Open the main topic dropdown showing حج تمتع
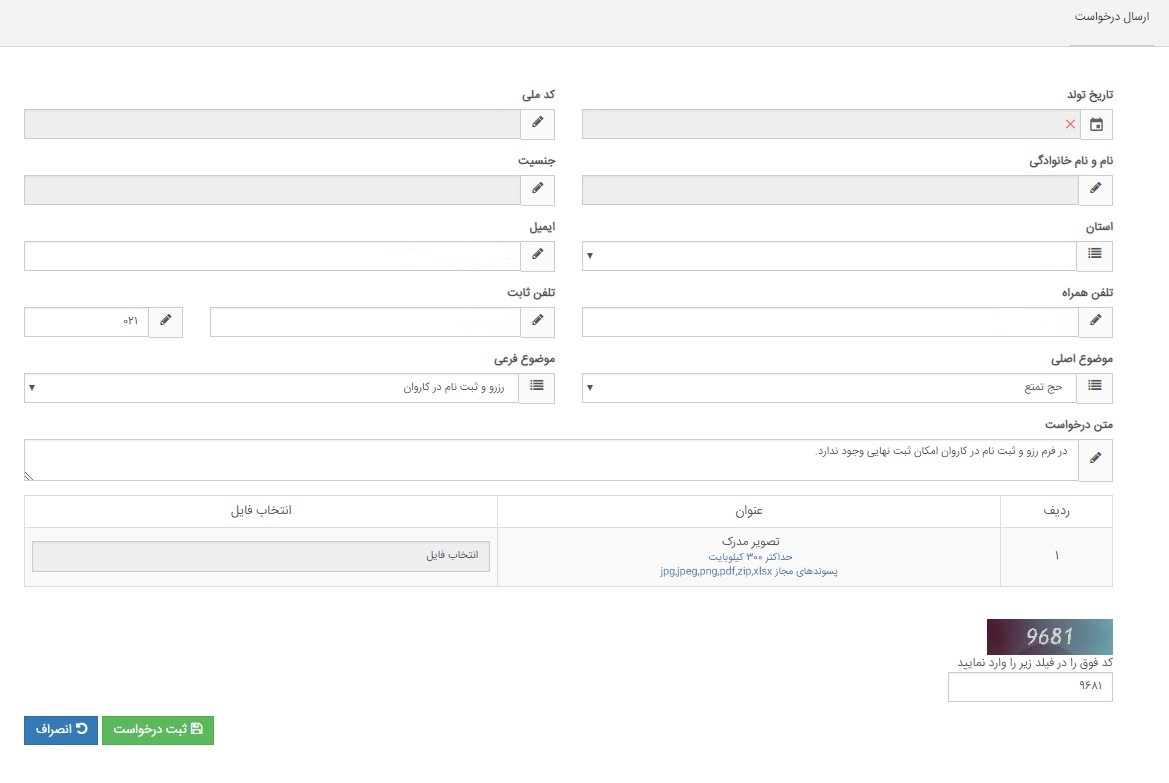This screenshot has height=783, width=1169. point(830,387)
